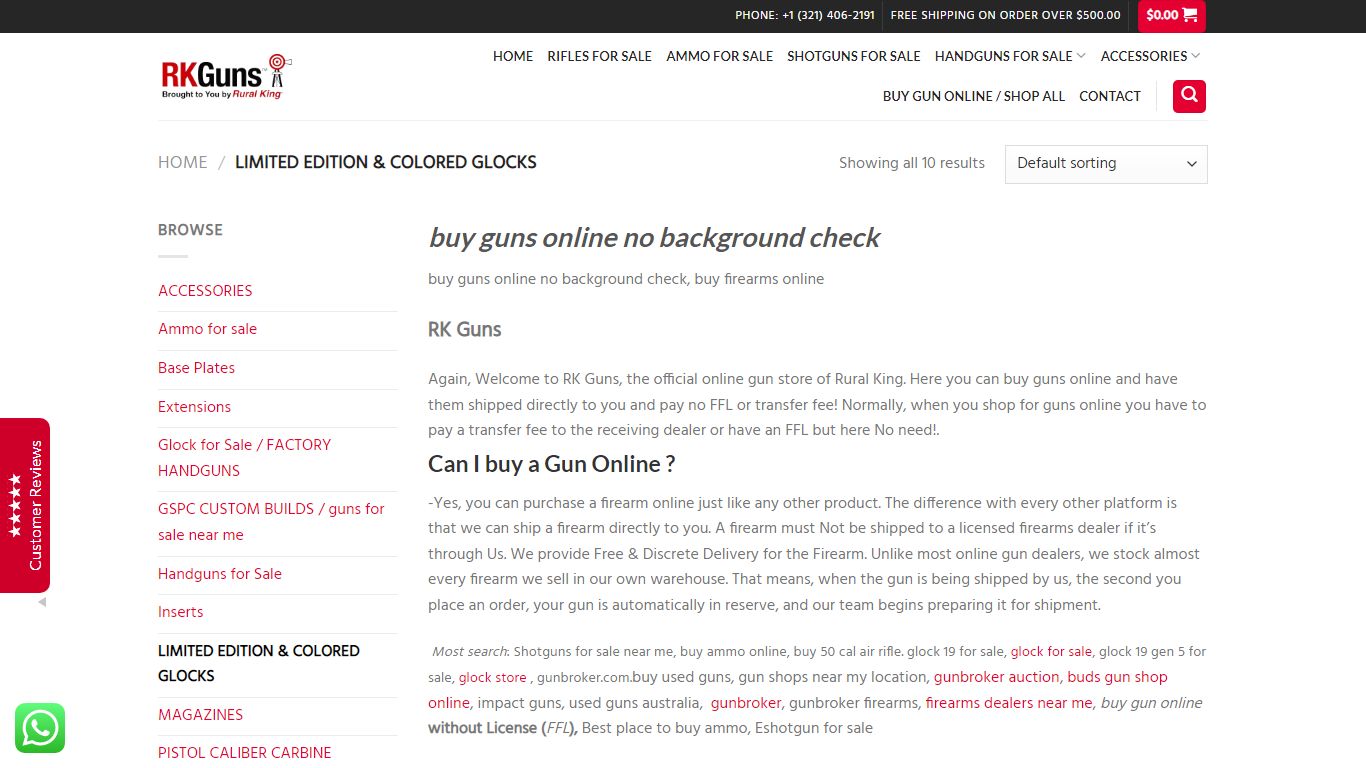The width and height of the screenshot is (1366, 768).
Task: Click the RKGuns logo
Action: 225,77
